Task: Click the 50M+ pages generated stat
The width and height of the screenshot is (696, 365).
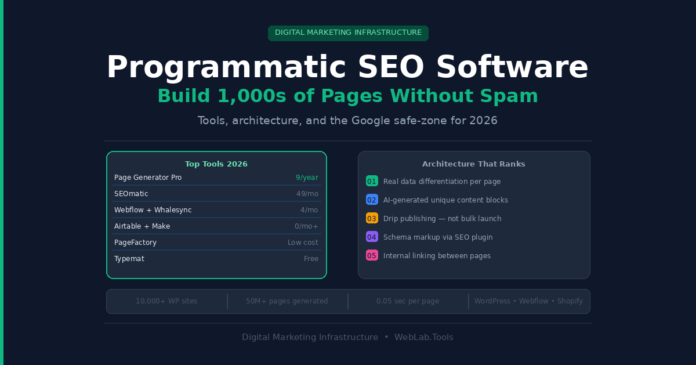Action: (x=287, y=301)
